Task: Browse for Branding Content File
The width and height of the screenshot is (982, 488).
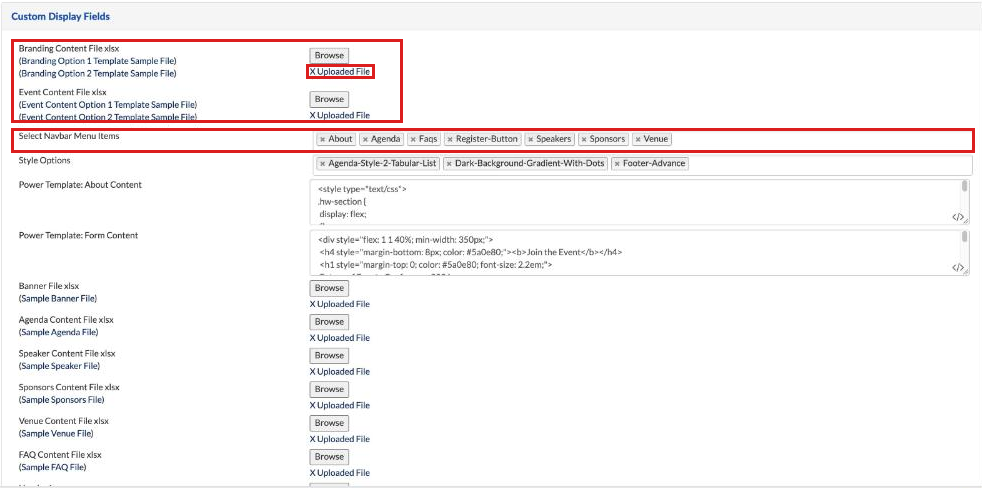Action: [x=329, y=55]
